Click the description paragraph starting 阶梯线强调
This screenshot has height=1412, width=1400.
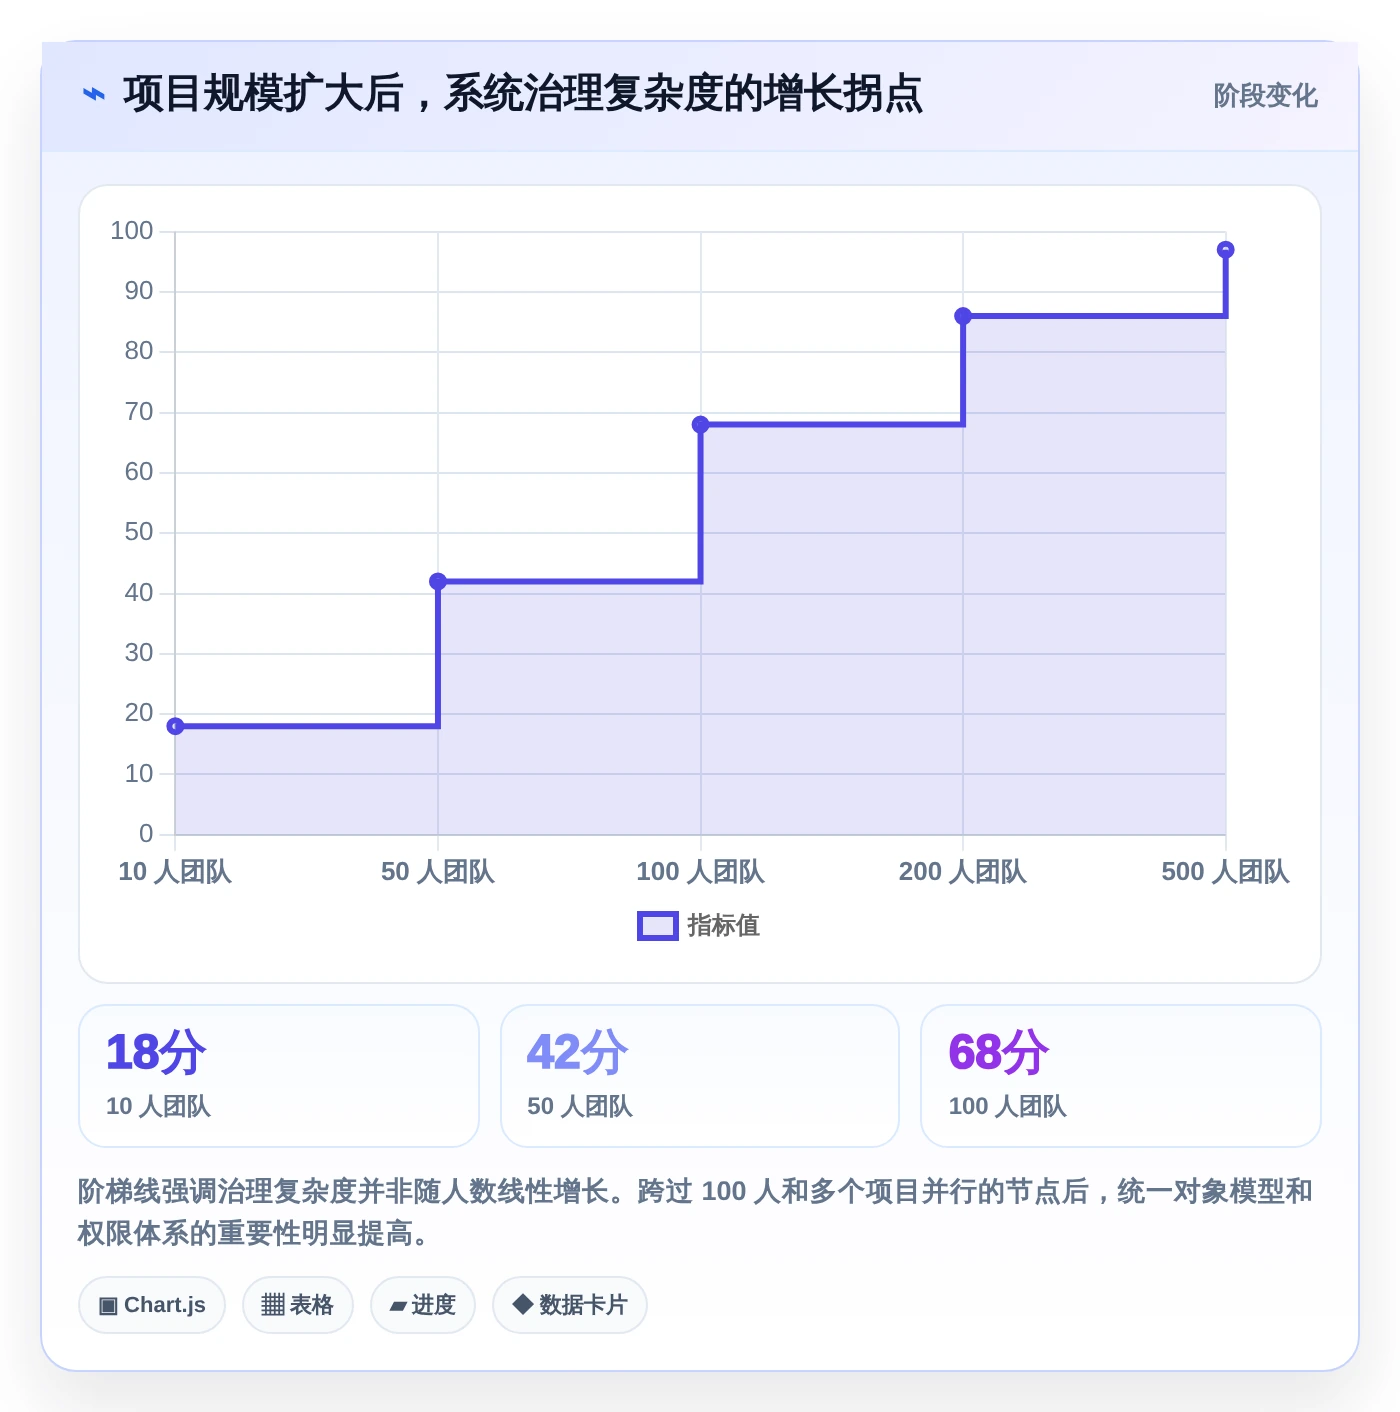tap(695, 1212)
